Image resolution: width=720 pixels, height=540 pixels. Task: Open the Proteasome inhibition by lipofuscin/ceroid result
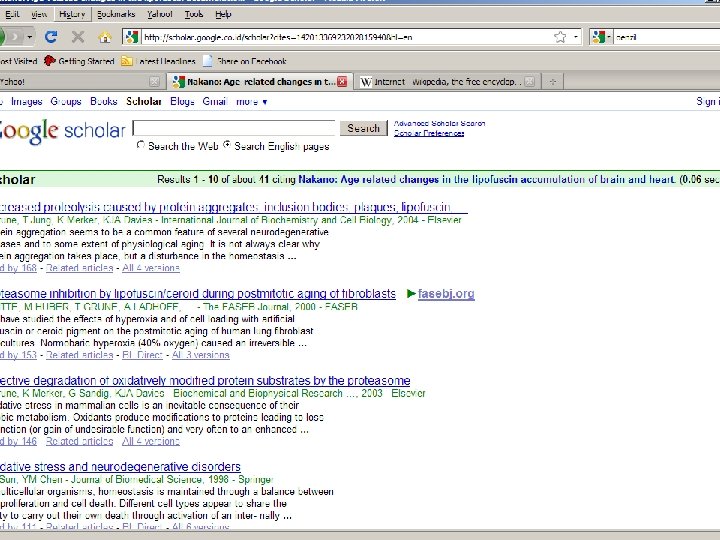pos(197,294)
